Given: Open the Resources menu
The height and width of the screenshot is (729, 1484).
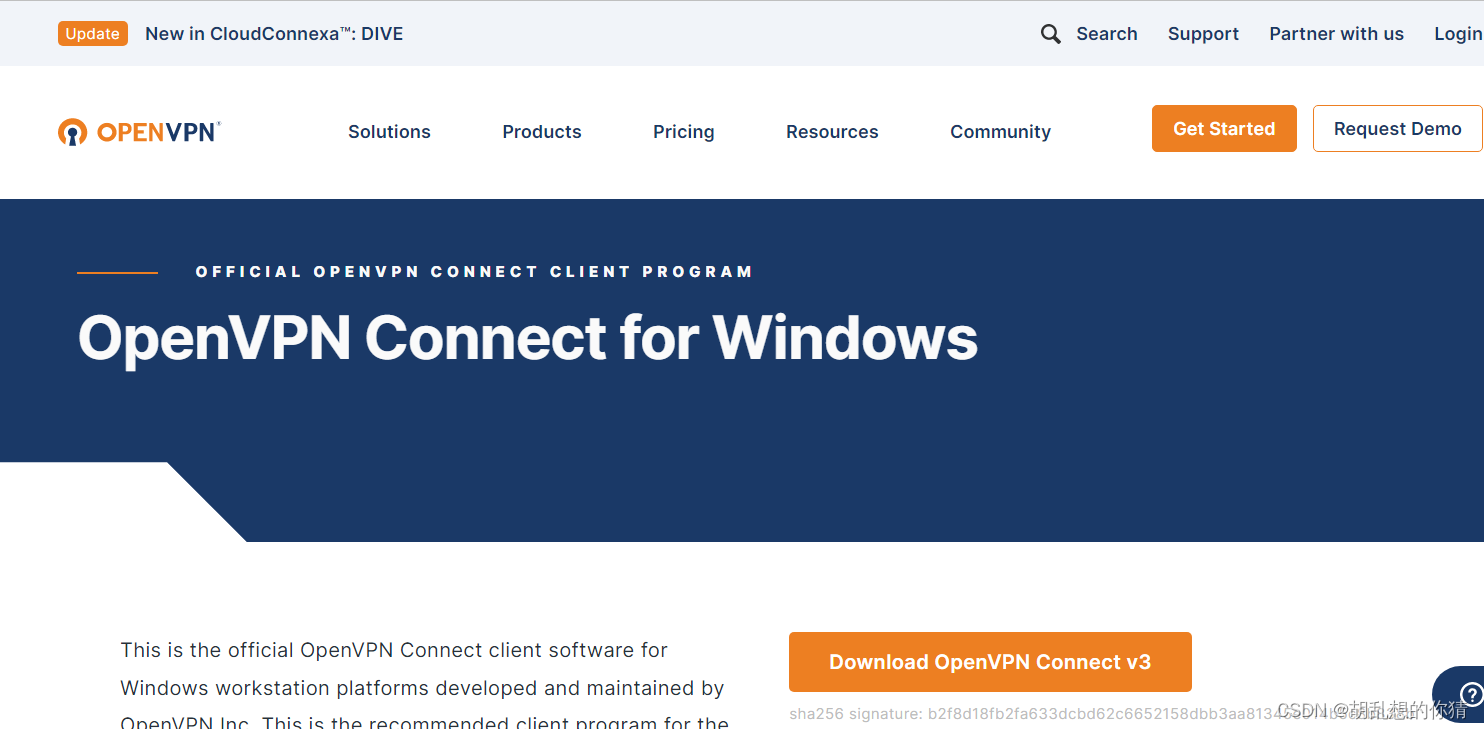Looking at the screenshot, I should tap(832, 132).
